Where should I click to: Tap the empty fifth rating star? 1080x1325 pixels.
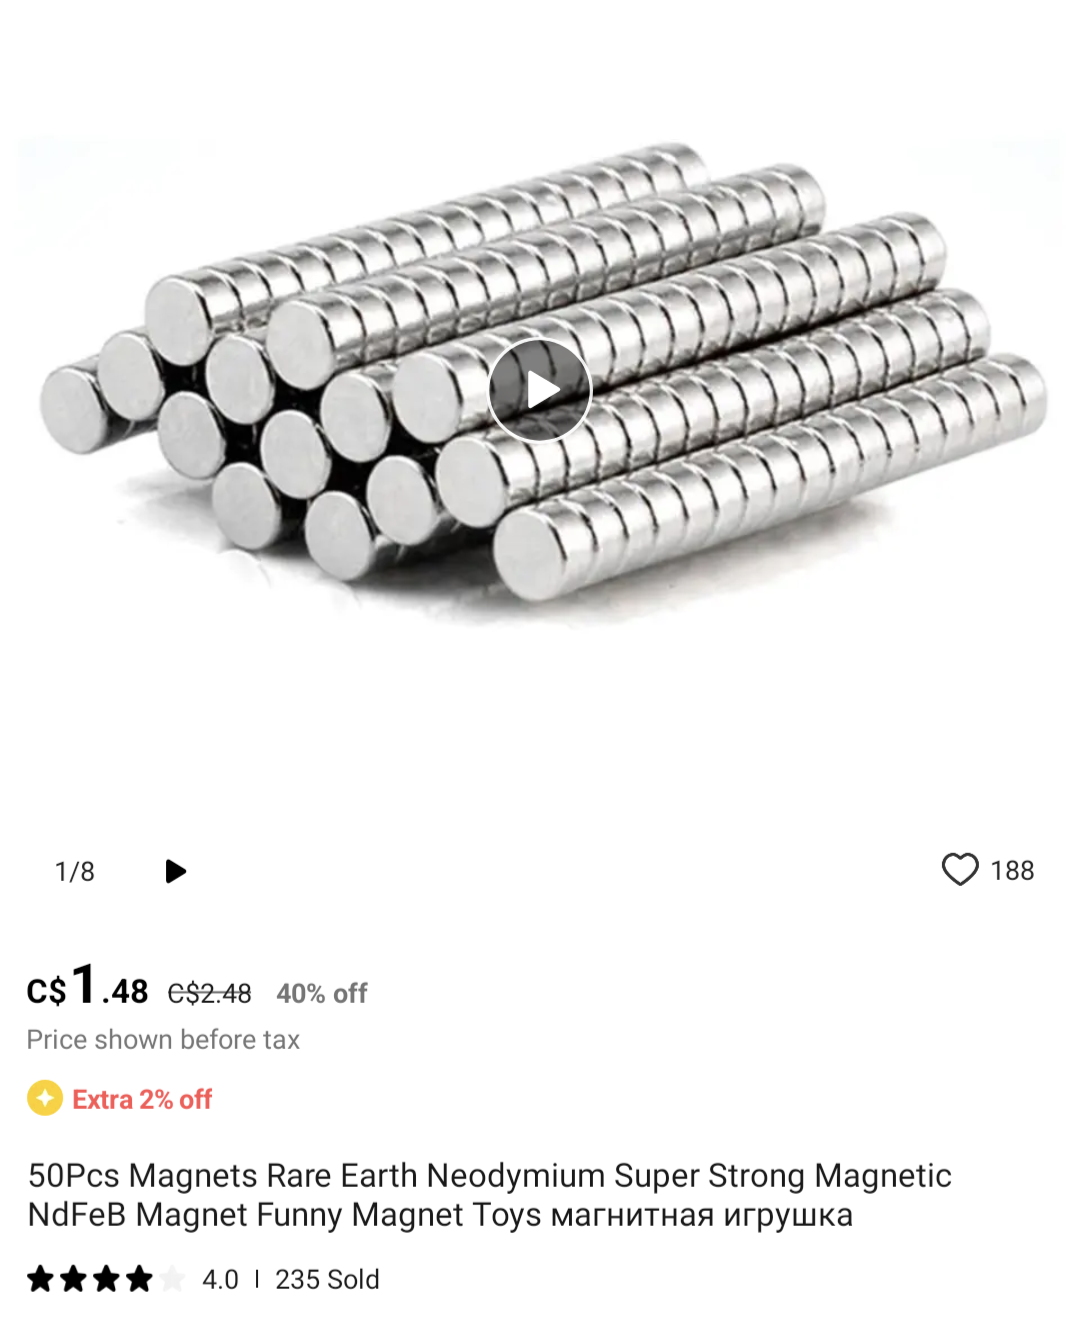click(172, 1279)
